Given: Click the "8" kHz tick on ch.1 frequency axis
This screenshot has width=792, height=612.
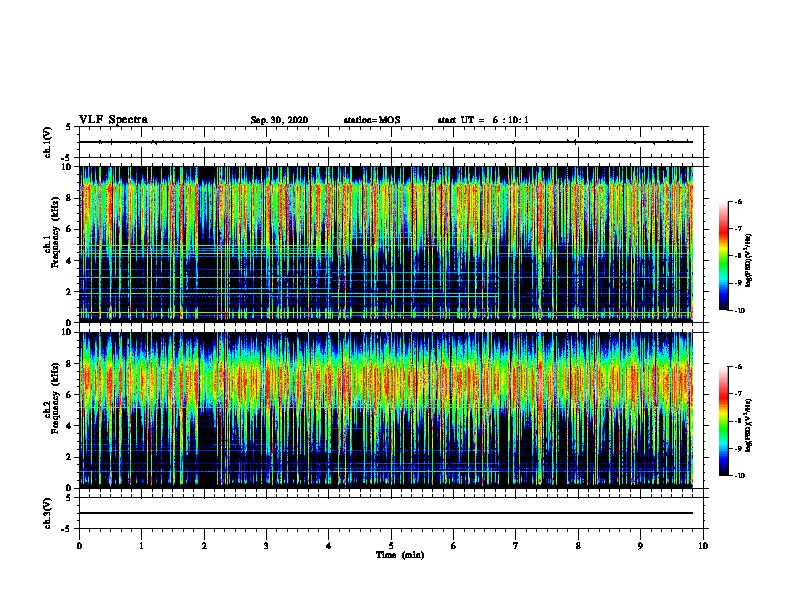Looking at the screenshot, I should click(70, 198).
